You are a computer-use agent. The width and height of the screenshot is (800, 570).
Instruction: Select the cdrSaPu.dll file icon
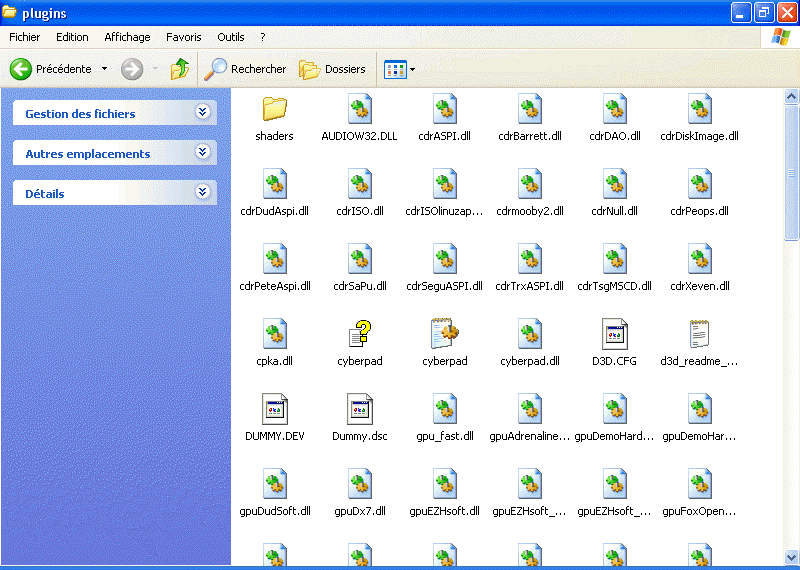point(360,259)
